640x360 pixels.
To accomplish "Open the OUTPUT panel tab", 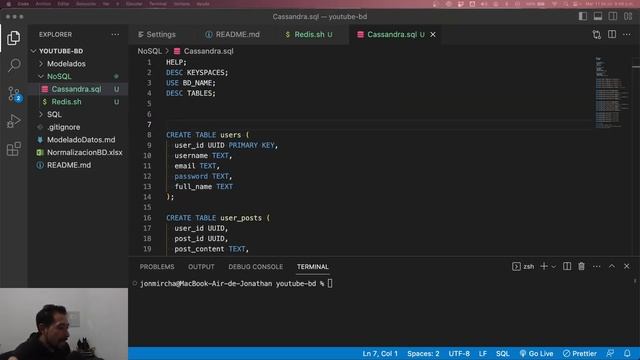I will [201, 267].
